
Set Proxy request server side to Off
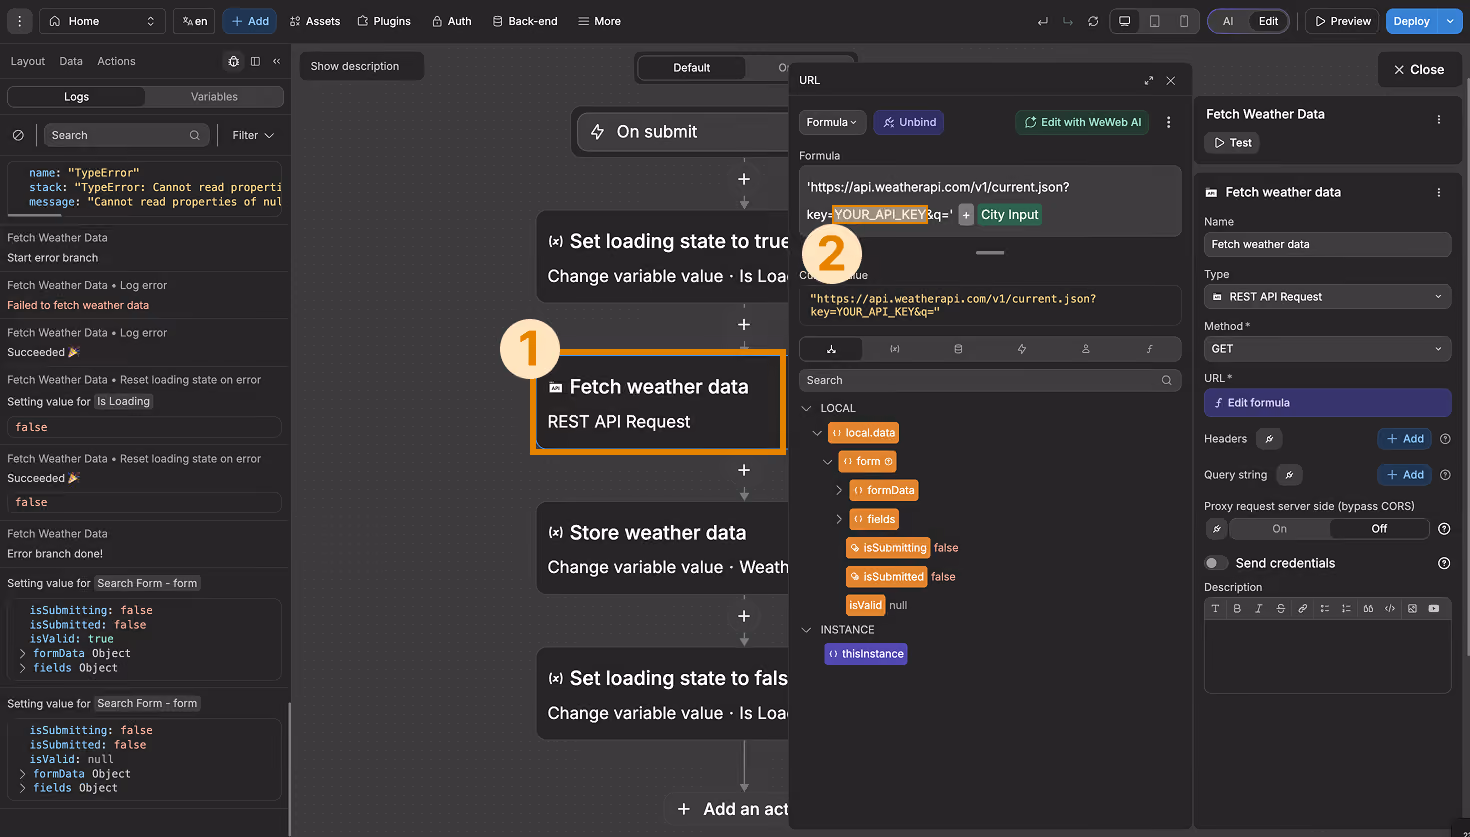1379,529
